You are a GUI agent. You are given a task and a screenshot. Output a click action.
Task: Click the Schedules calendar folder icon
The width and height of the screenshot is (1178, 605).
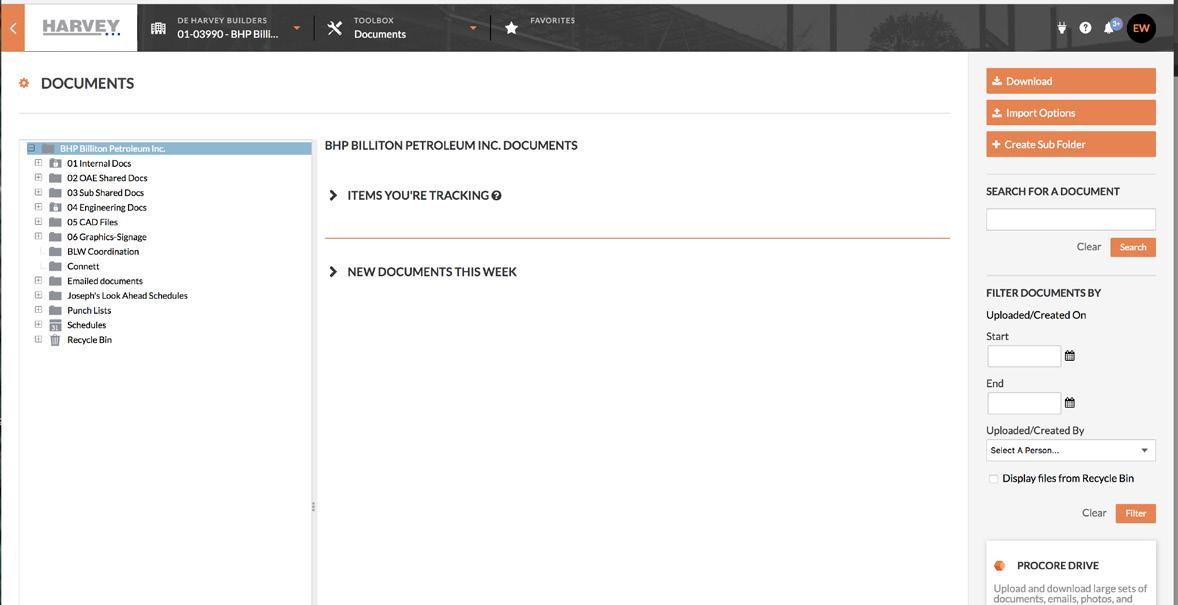pos(55,325)
